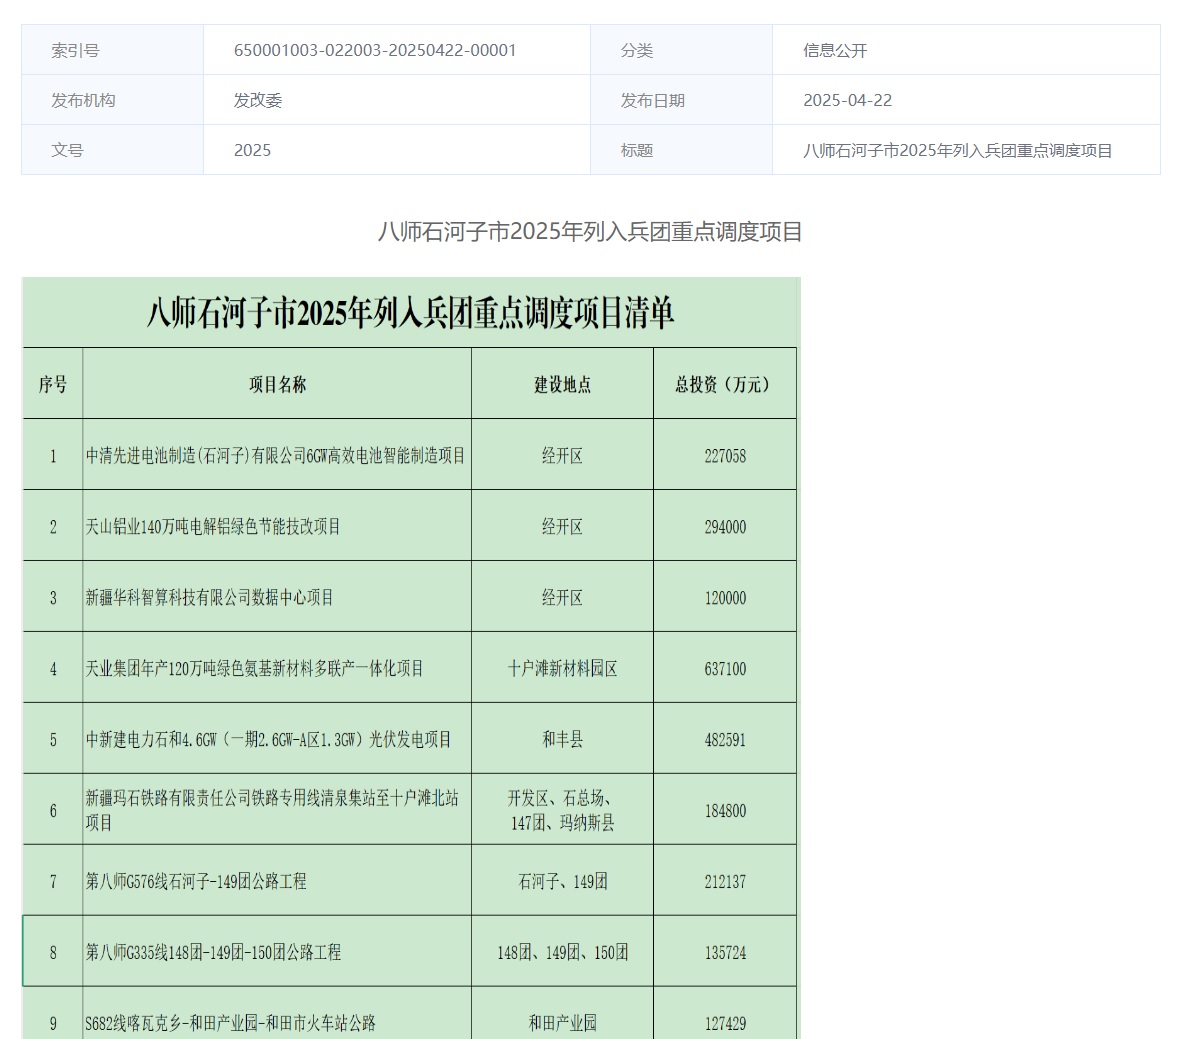This screenshot has width=1179, height=1039.
Task: Select the date 2025-04-22
Action: [847, 100]
